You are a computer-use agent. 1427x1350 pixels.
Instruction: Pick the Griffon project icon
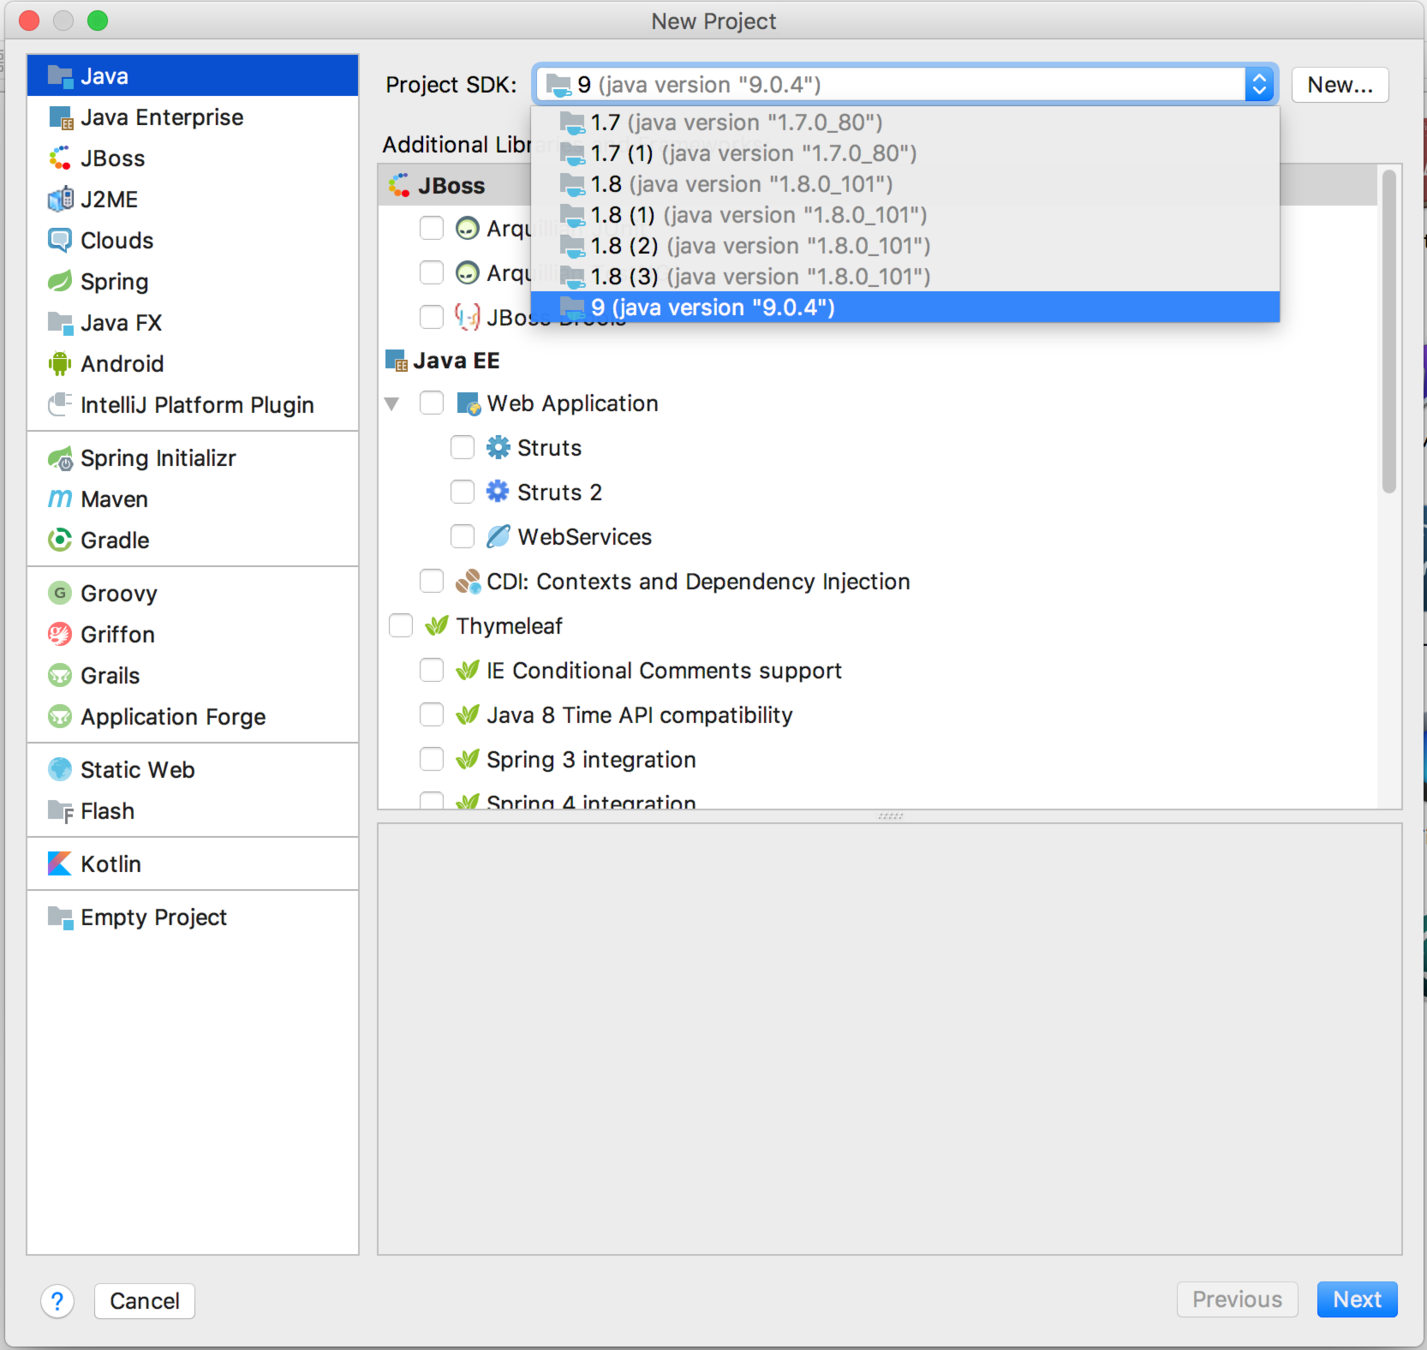click(60, 634)
